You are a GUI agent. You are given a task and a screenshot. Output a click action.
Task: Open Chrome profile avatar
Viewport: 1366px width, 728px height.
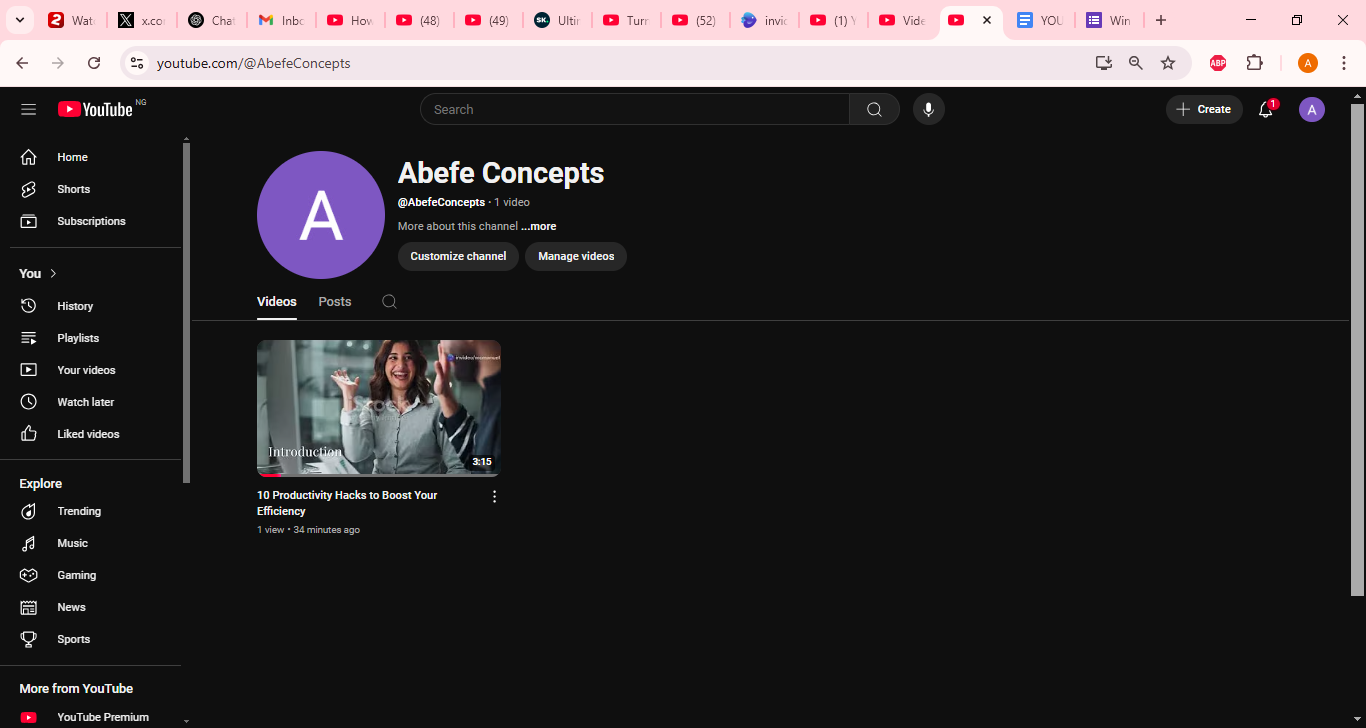[1308, 63]
